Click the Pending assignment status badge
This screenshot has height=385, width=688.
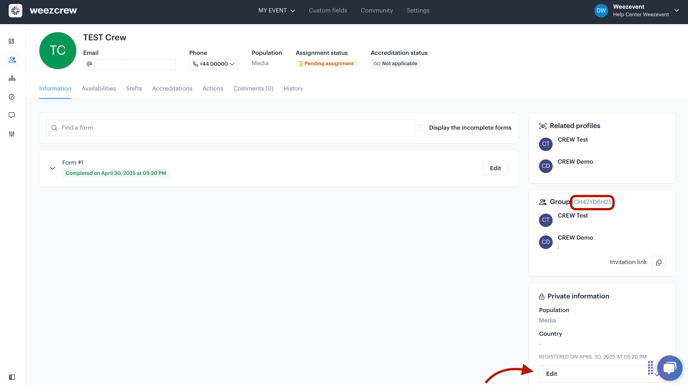[326, 64]
